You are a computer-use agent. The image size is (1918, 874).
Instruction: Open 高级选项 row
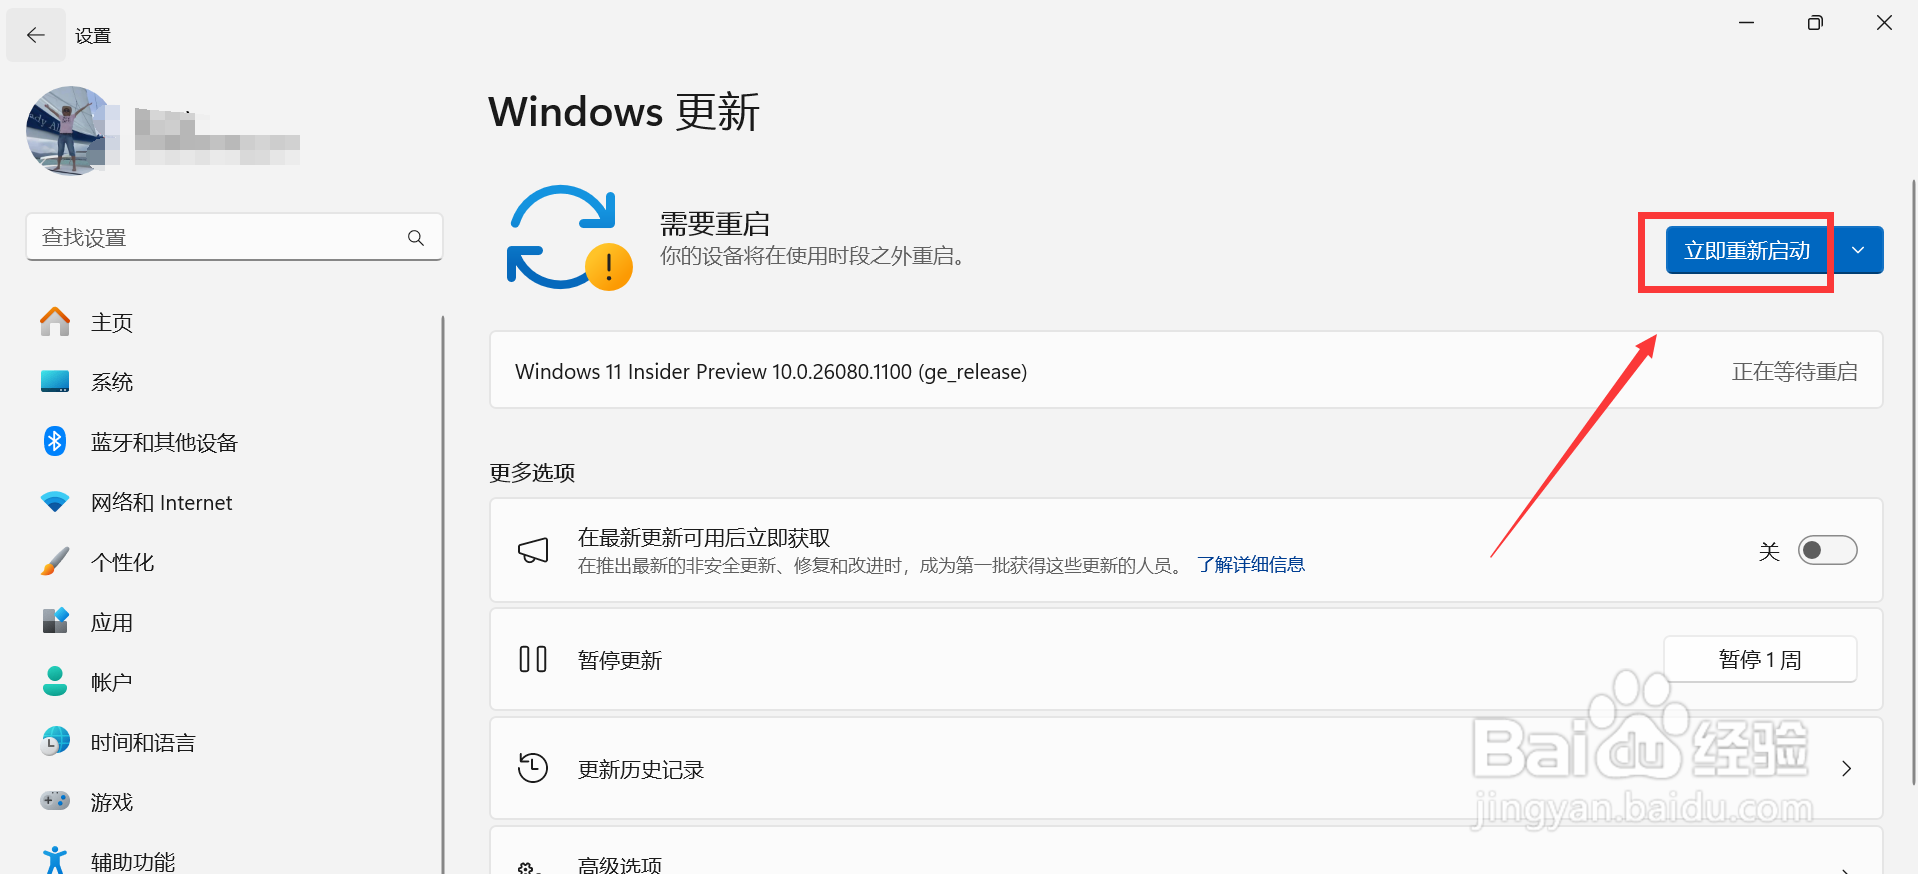point(1186,850)
